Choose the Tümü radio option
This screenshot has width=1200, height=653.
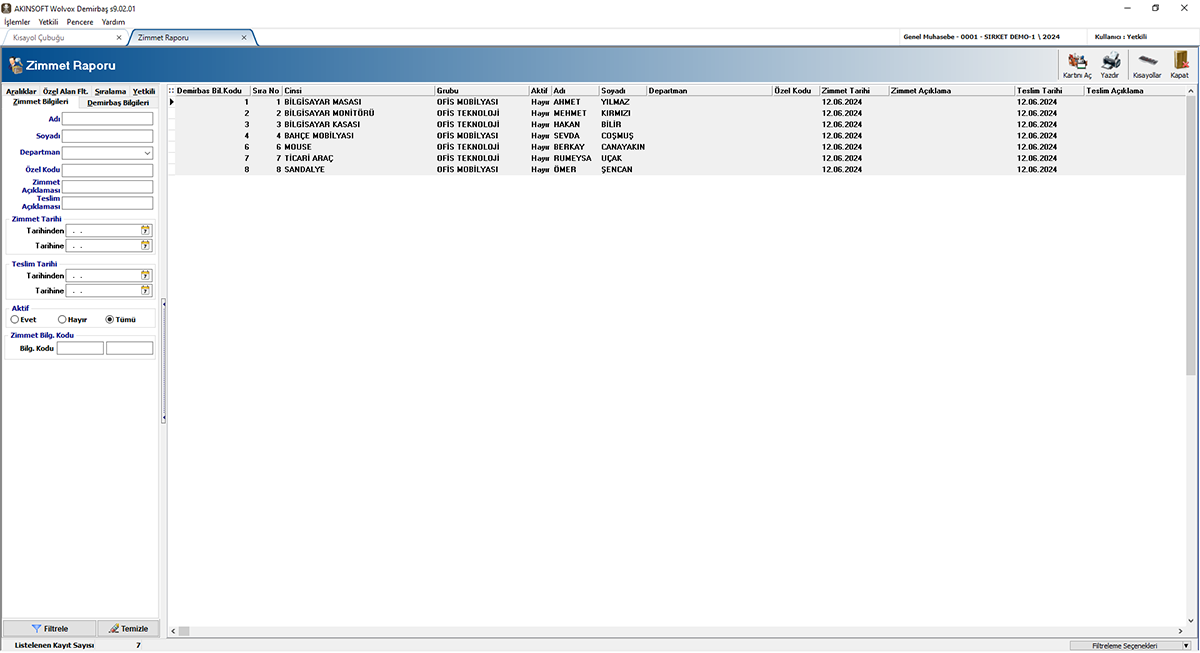pos(110,319)
